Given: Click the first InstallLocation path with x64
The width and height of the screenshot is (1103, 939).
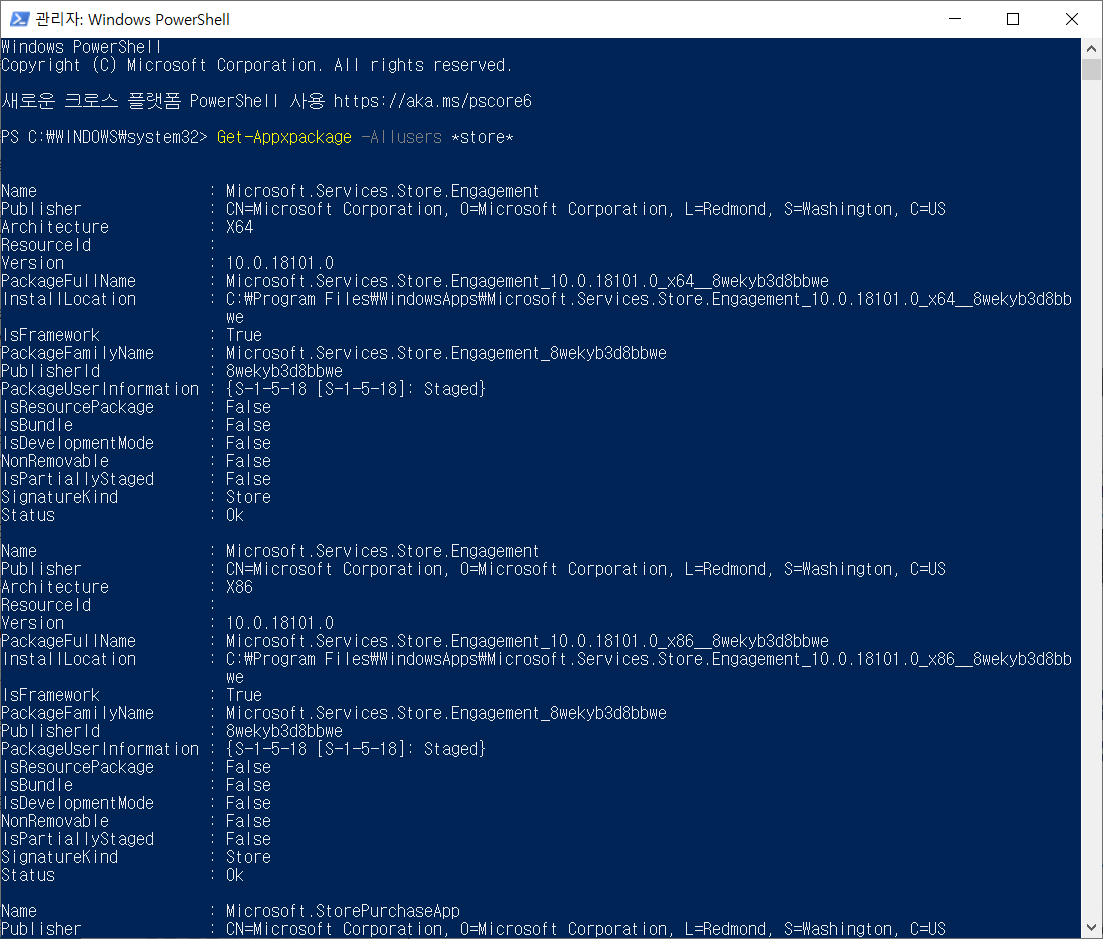Looking at the screenshot, I should 649,308.
